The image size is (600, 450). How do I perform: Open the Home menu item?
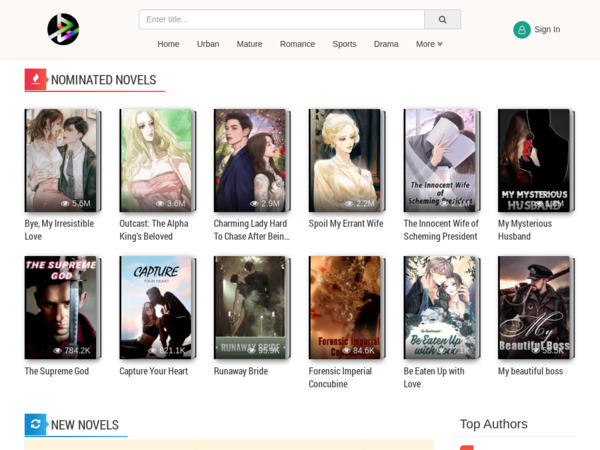point(168,44)
